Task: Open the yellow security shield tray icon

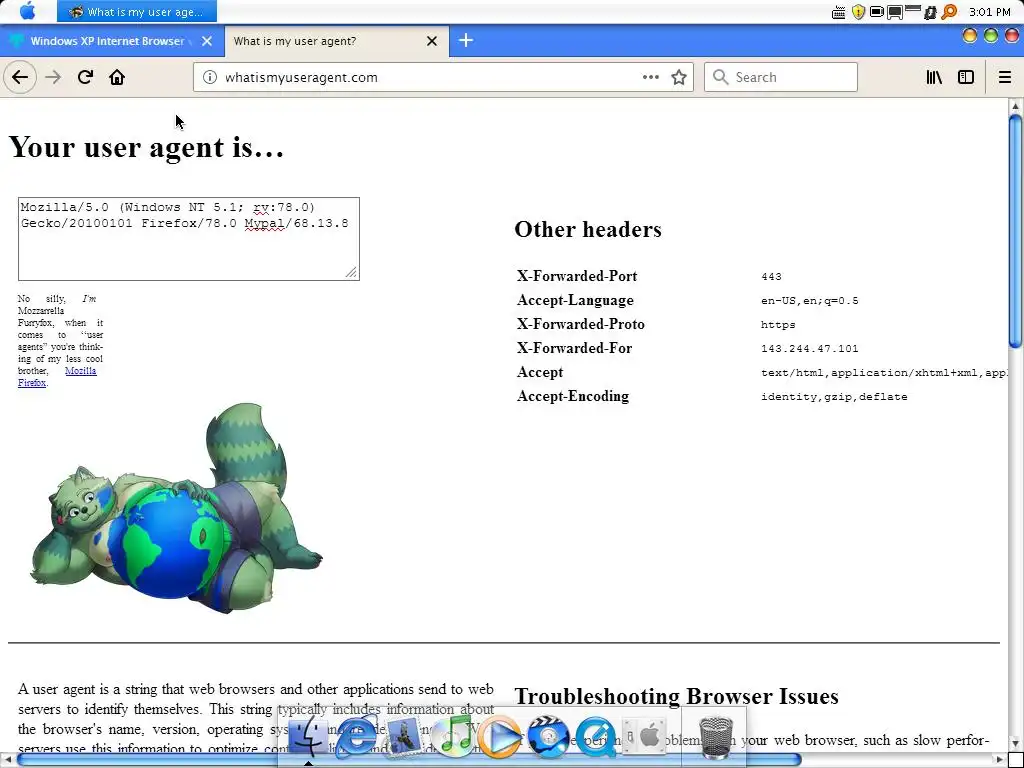Action: (858, 12)
